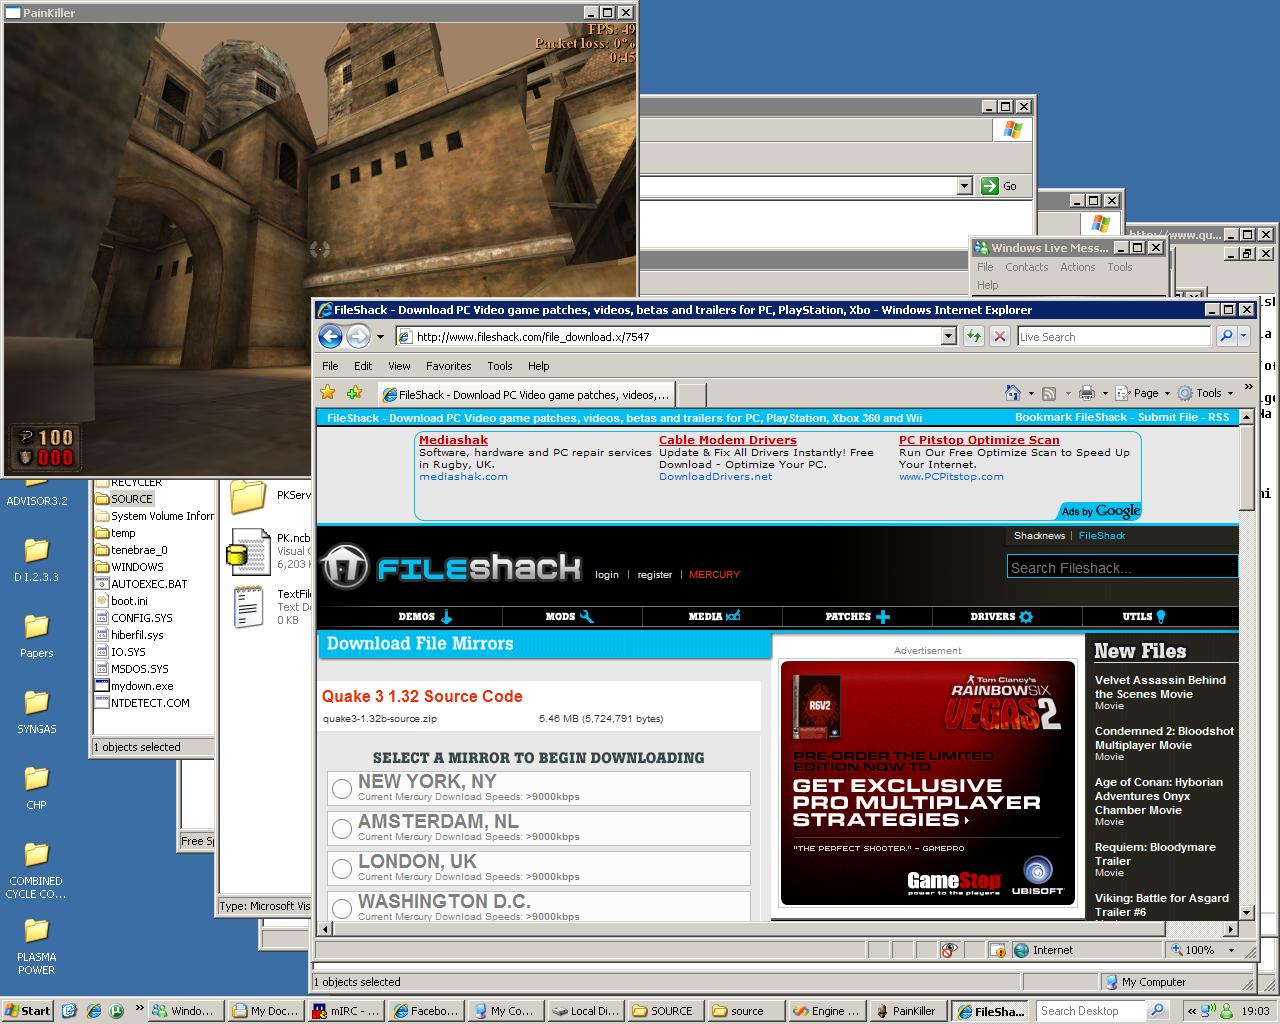Open the search provider dropdown arrow
The height and width of the screenshot is (1024, 1280).
[1244, 336]
